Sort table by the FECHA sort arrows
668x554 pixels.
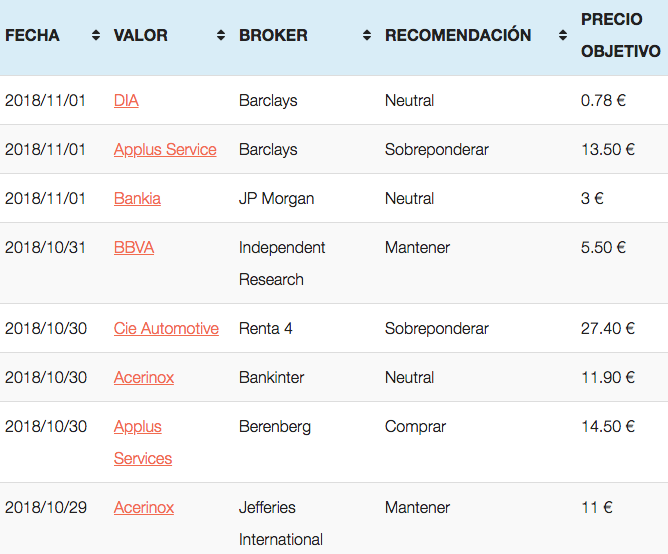pos(96,35)
